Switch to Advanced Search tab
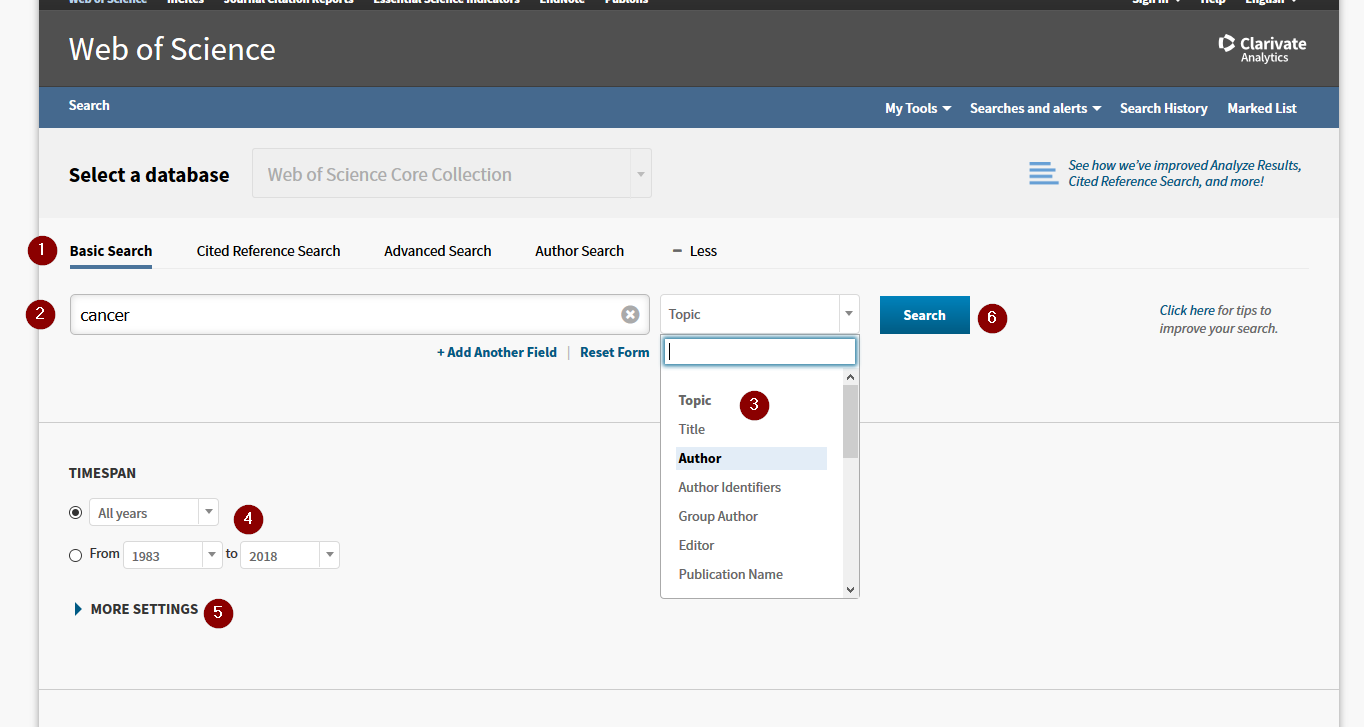1364x727 pixels. pos(437,251)
